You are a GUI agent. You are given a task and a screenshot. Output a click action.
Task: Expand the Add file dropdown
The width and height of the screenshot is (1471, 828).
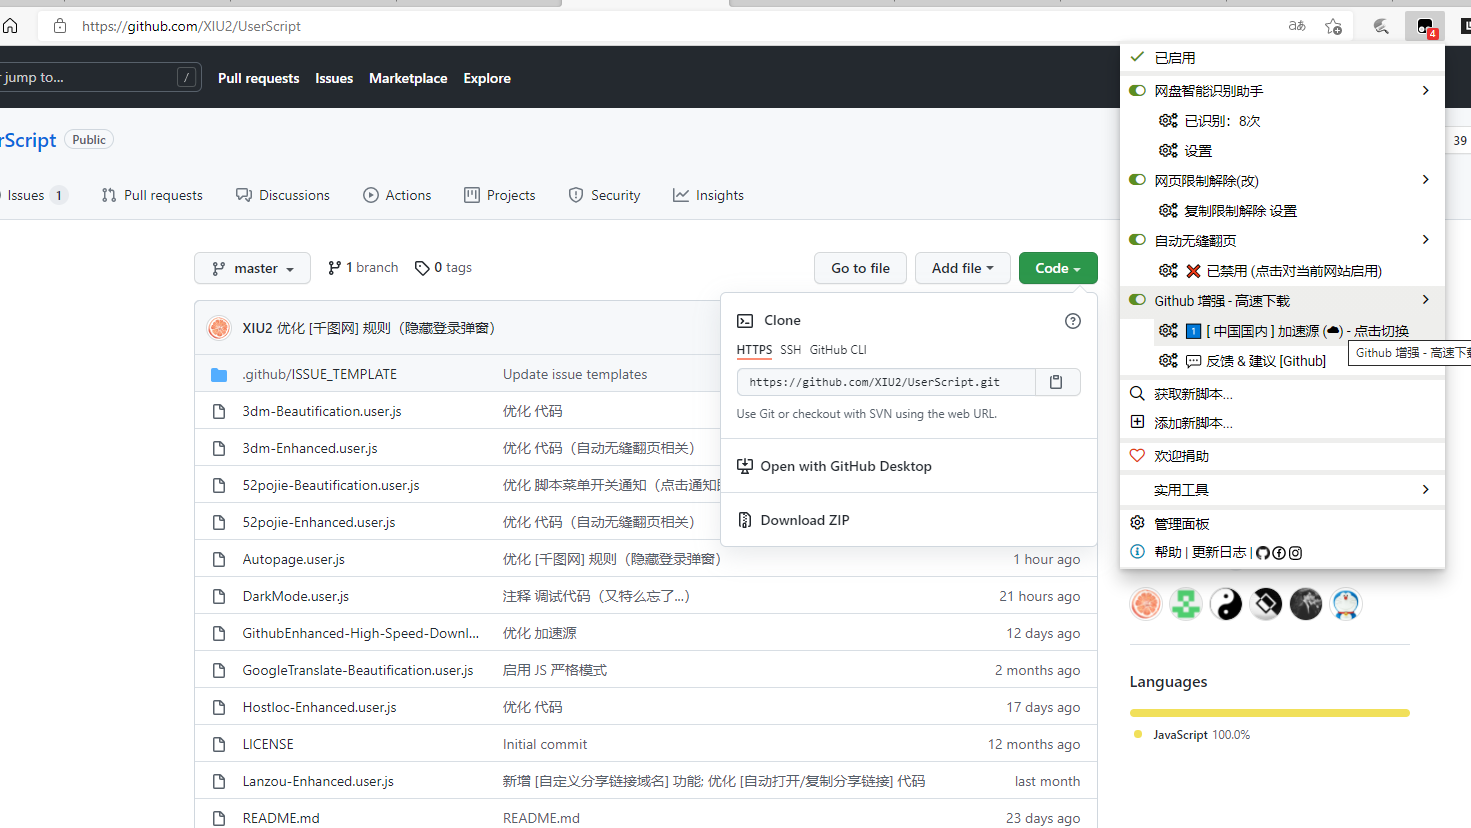[962, 267]
